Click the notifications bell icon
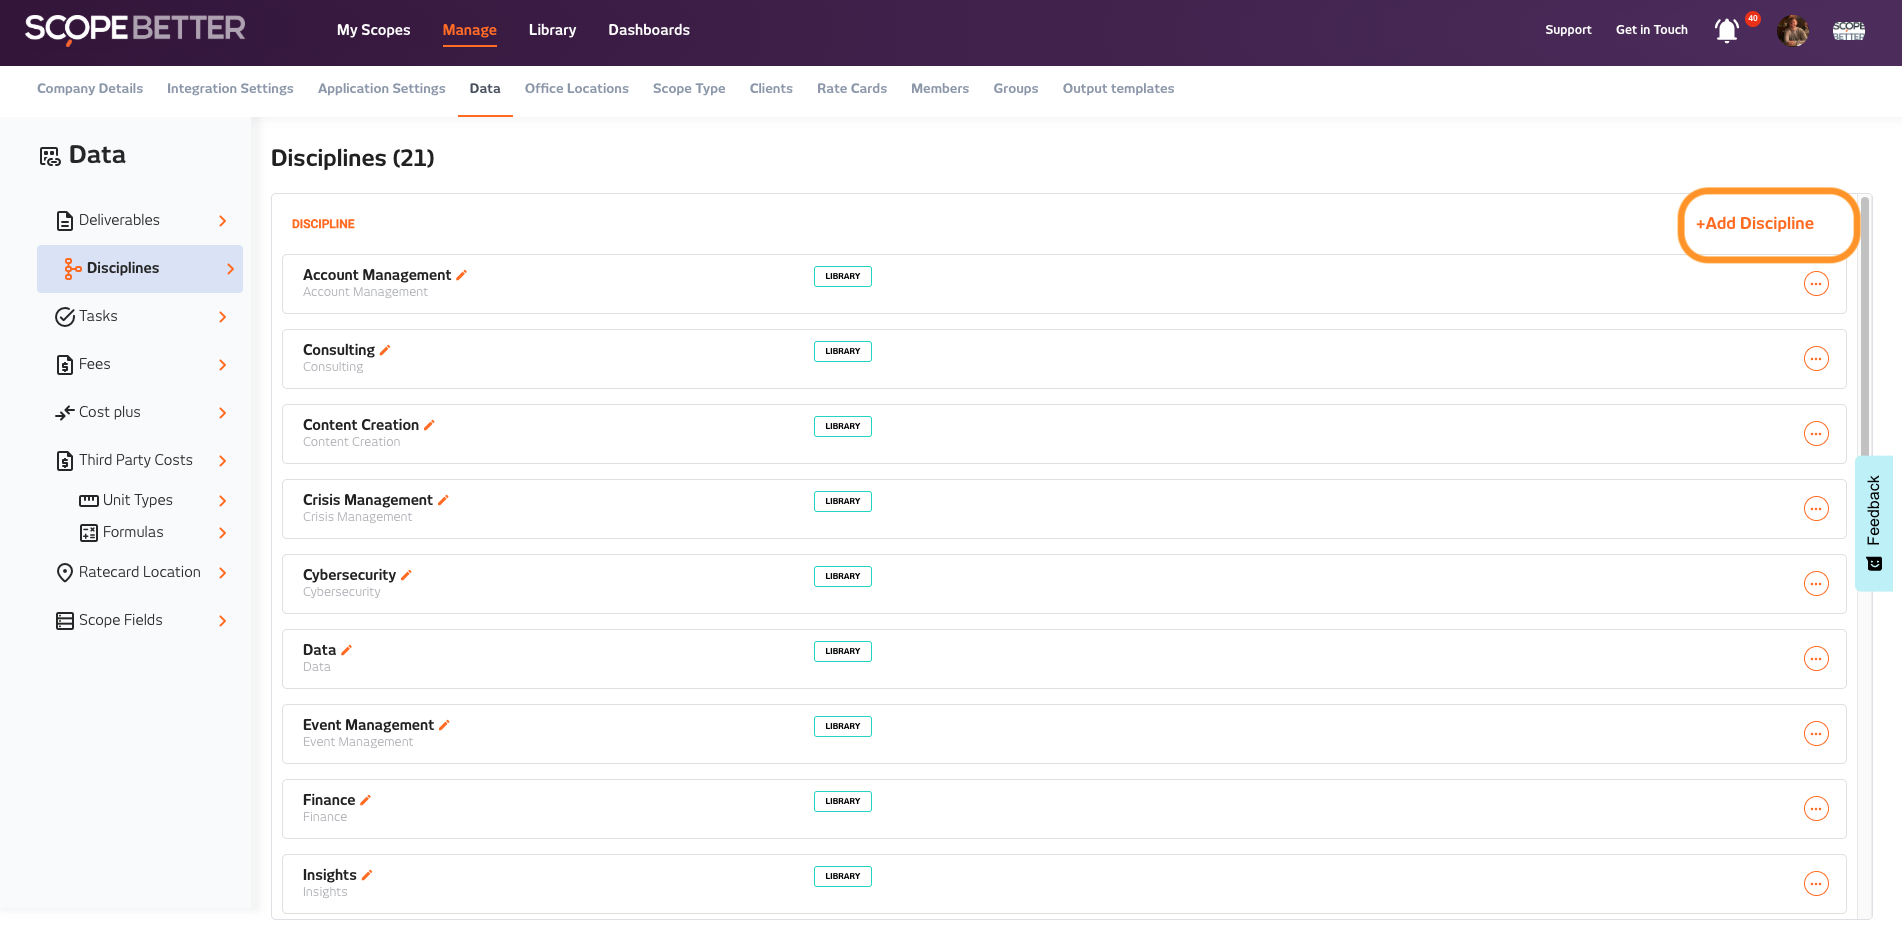 point(1727,31)
